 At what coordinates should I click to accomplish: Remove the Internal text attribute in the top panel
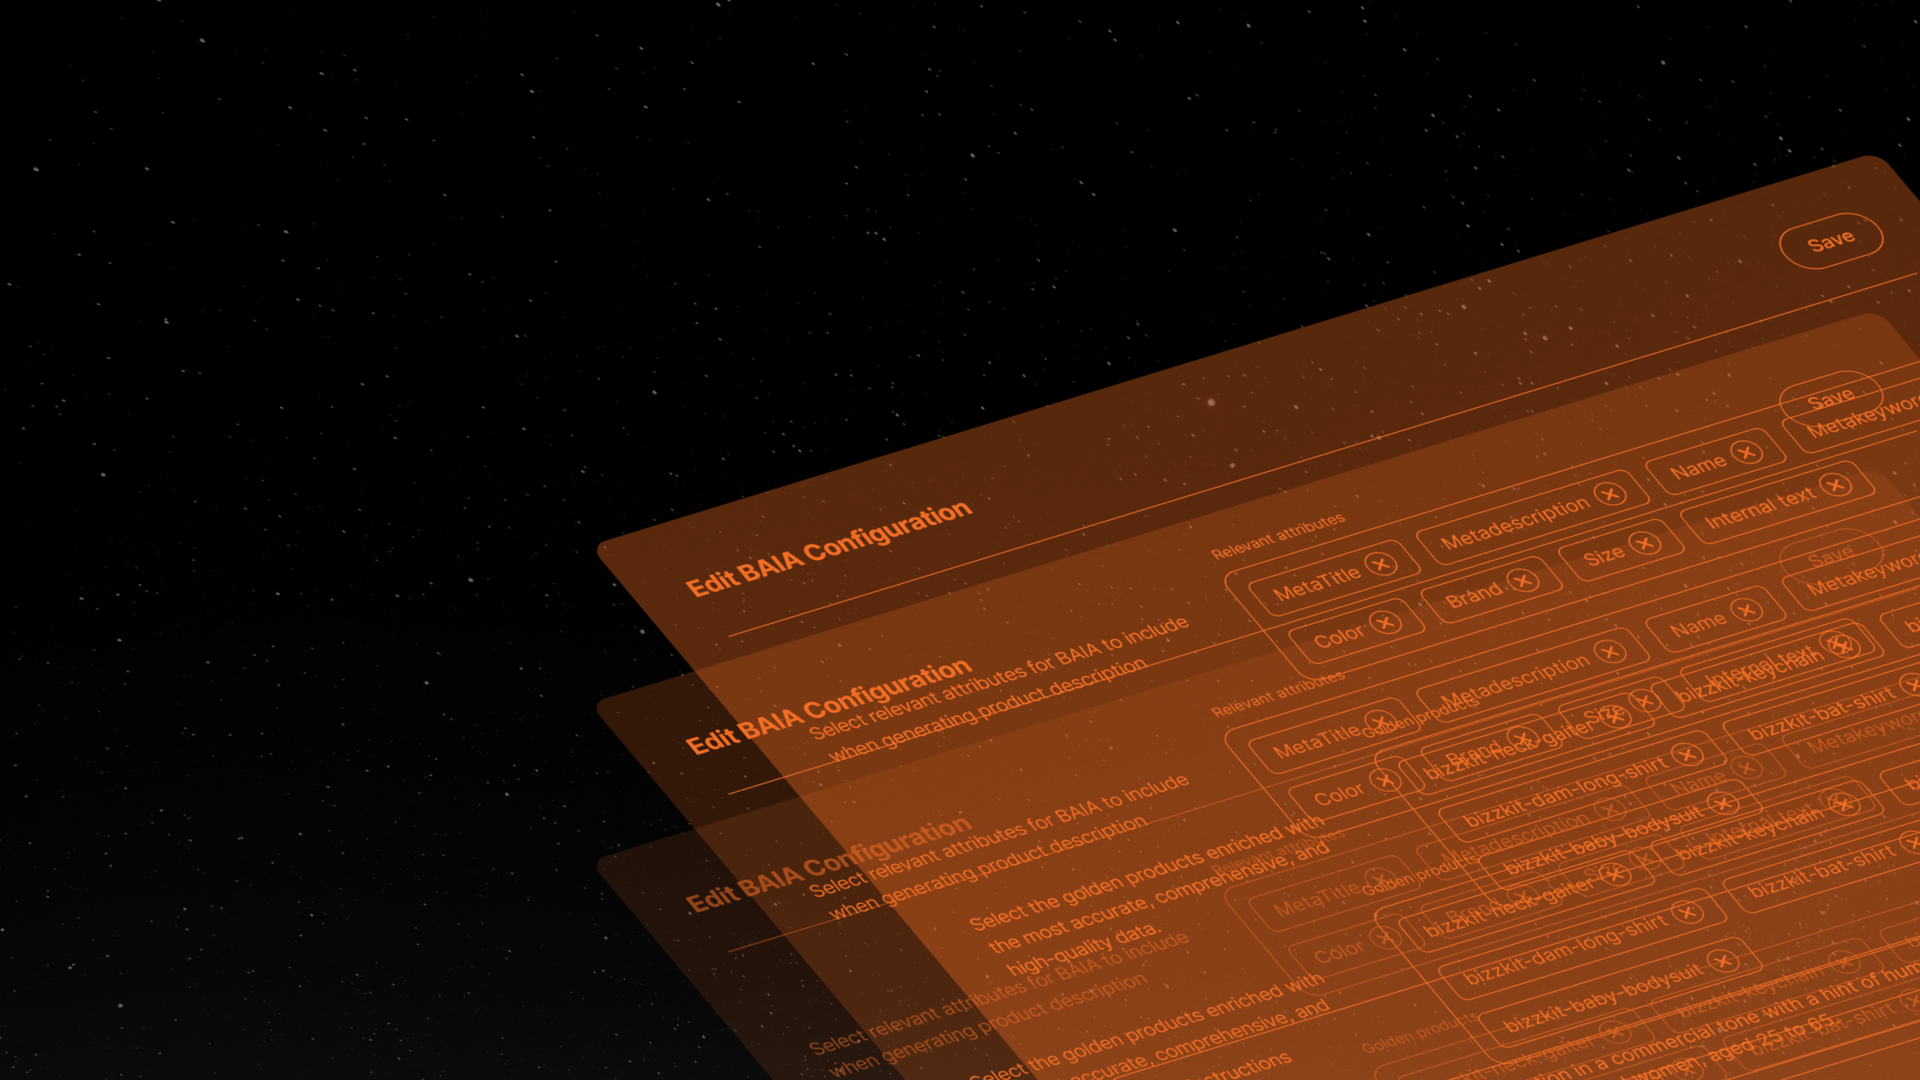pos(1835,485)
